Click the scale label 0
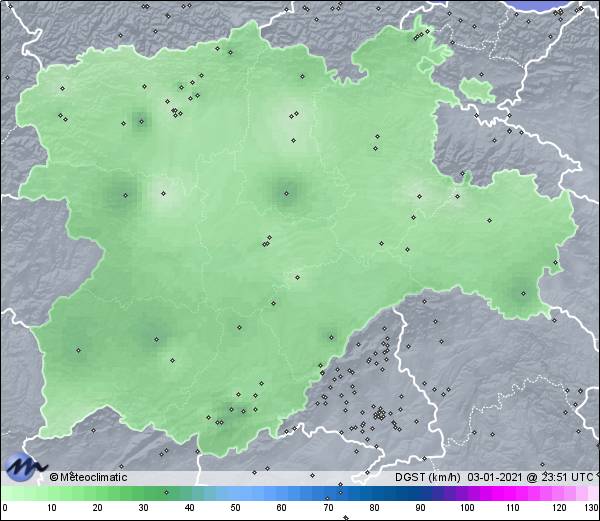This screenshot has width=600, height=521. (5, 508)
